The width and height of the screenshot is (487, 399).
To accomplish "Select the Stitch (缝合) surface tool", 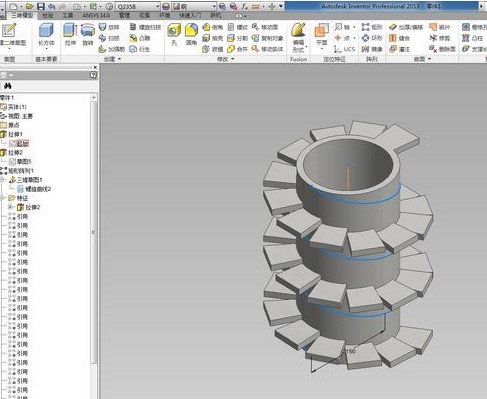I will pyautogui.click(x=399, y=38).
